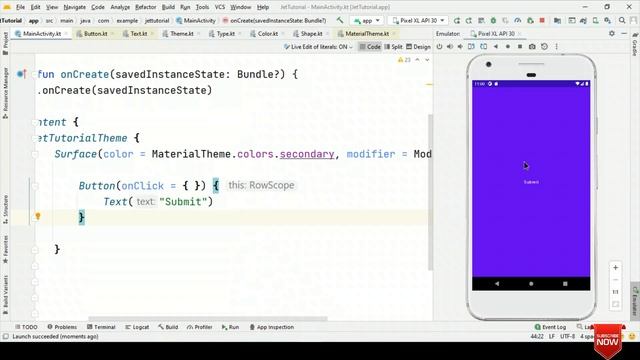Click the Submit button on the emulator
The width and height of the screenshot is (640, 360).
click(531, 182)
